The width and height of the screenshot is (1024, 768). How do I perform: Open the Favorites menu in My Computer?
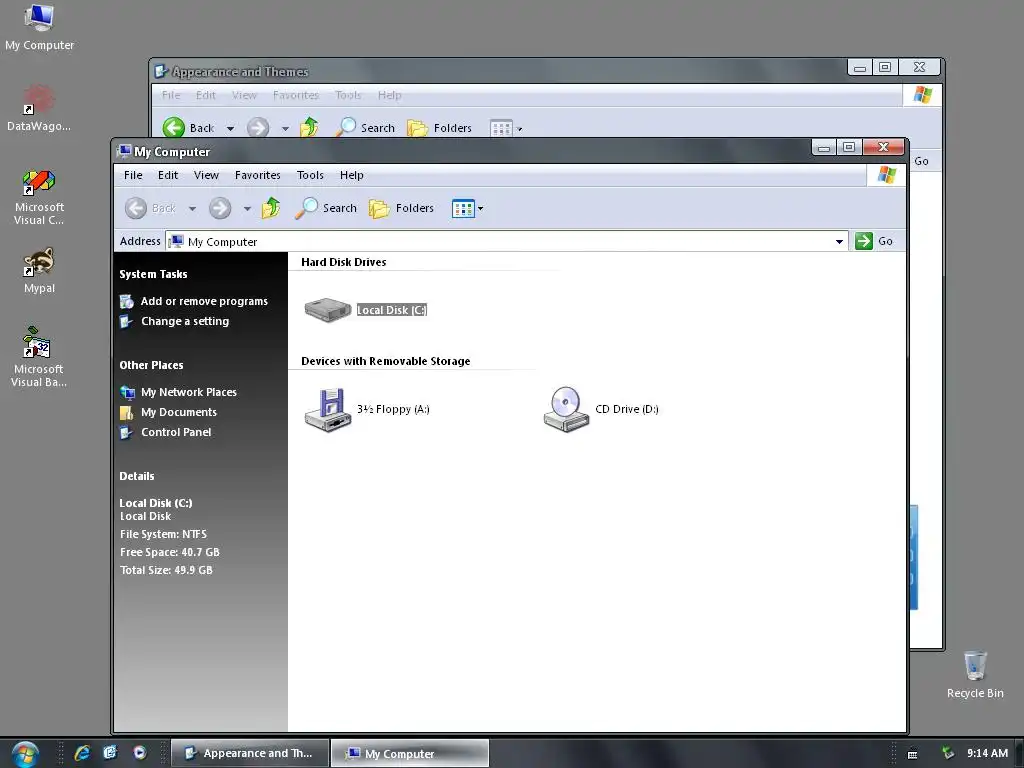258,175
